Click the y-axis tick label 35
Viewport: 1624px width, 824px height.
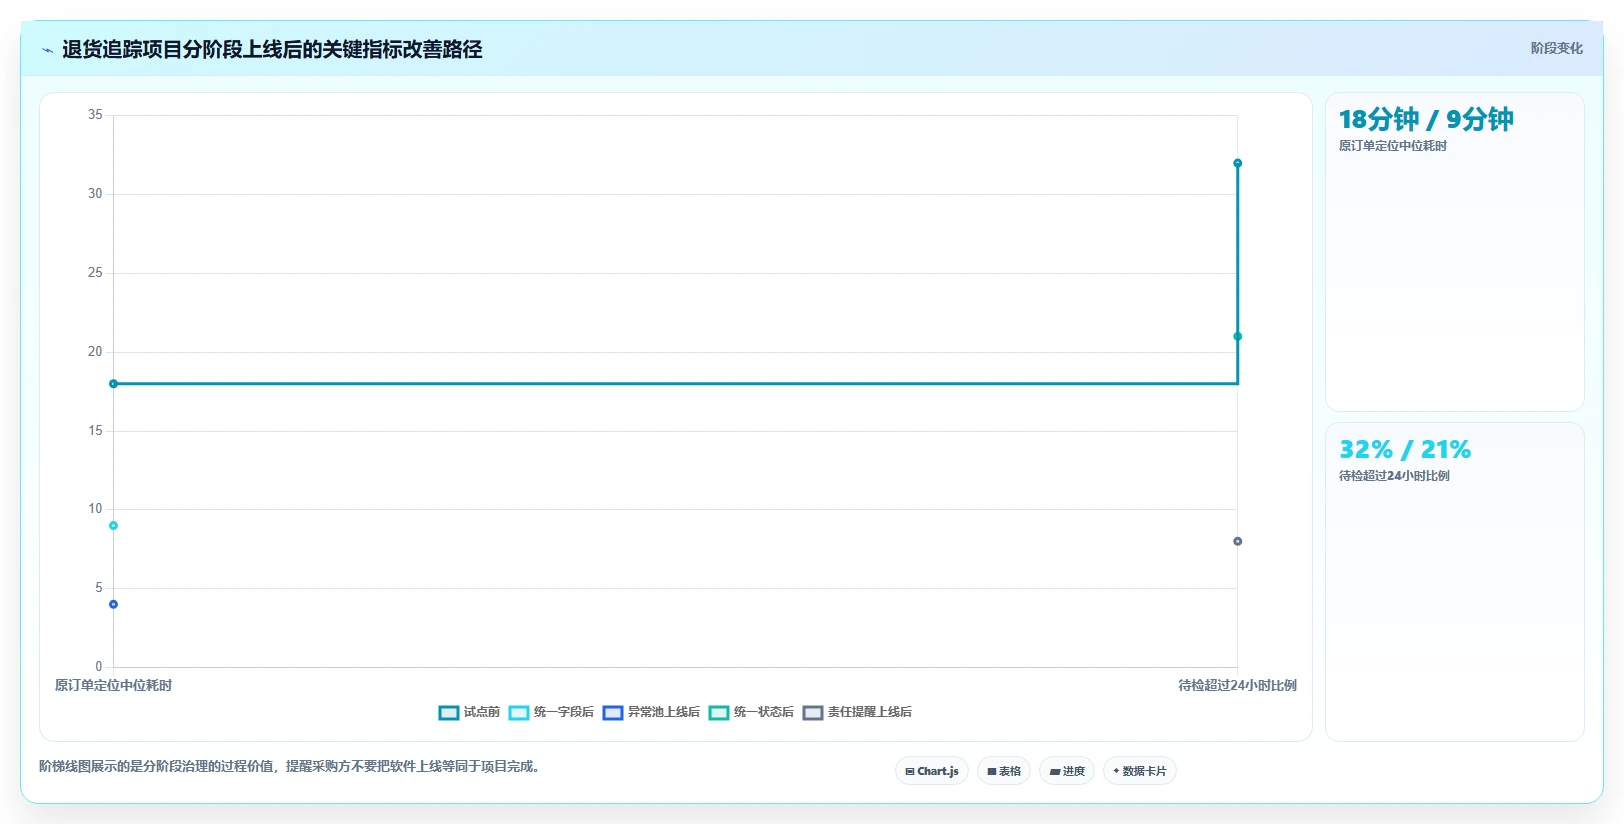[95, 115]
